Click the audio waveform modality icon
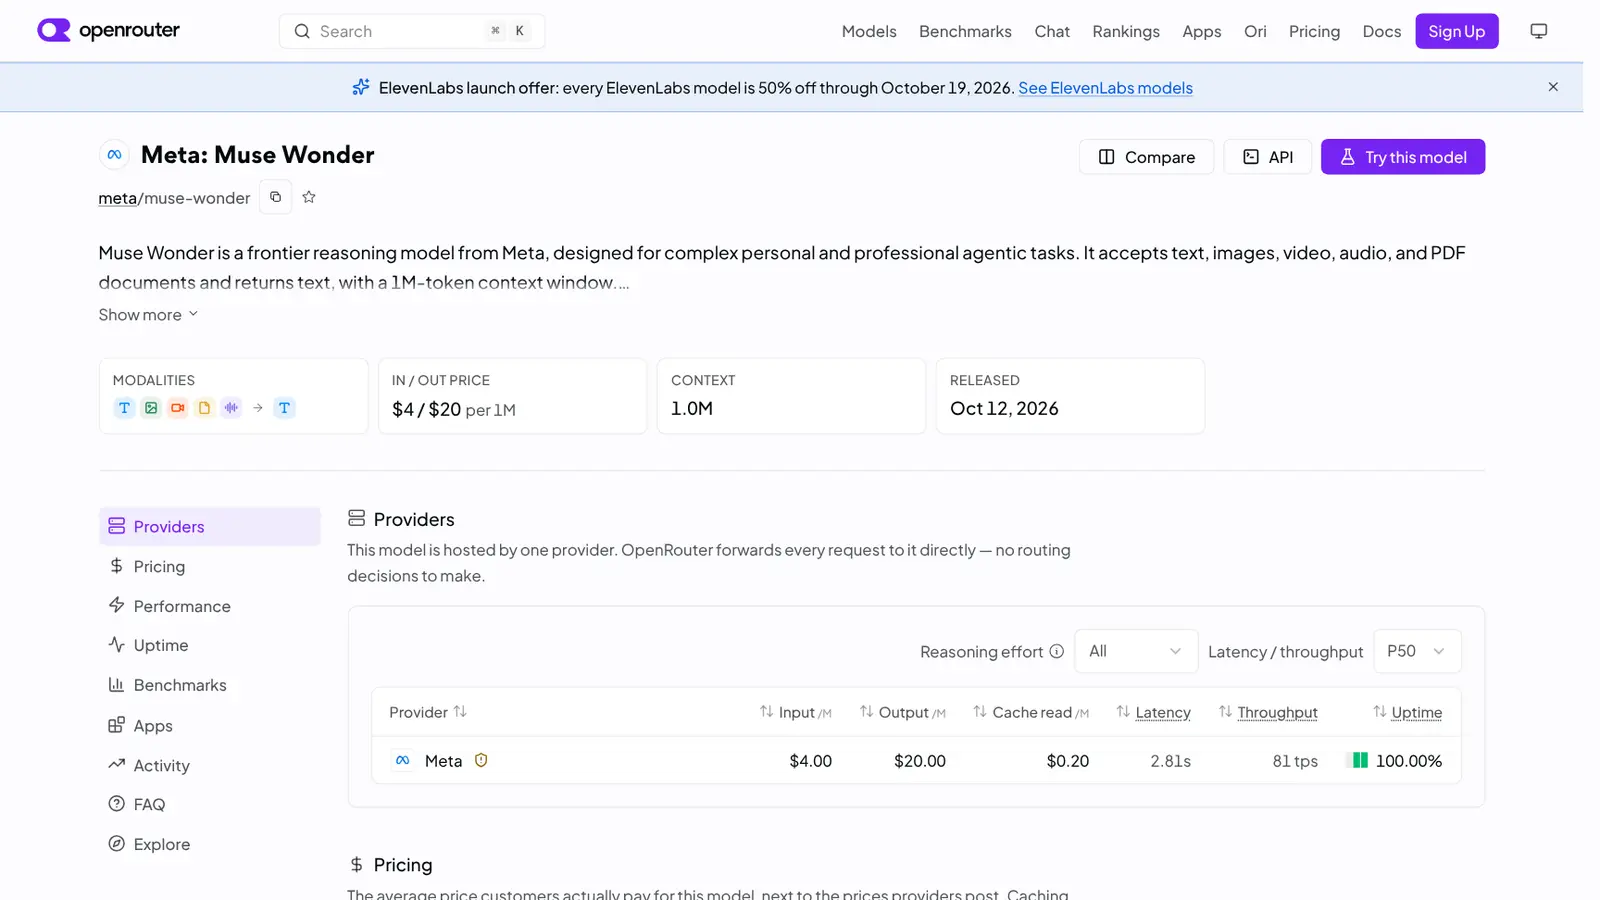The height and width of the screenshot is (900, 1600). (x=231, y=408)
